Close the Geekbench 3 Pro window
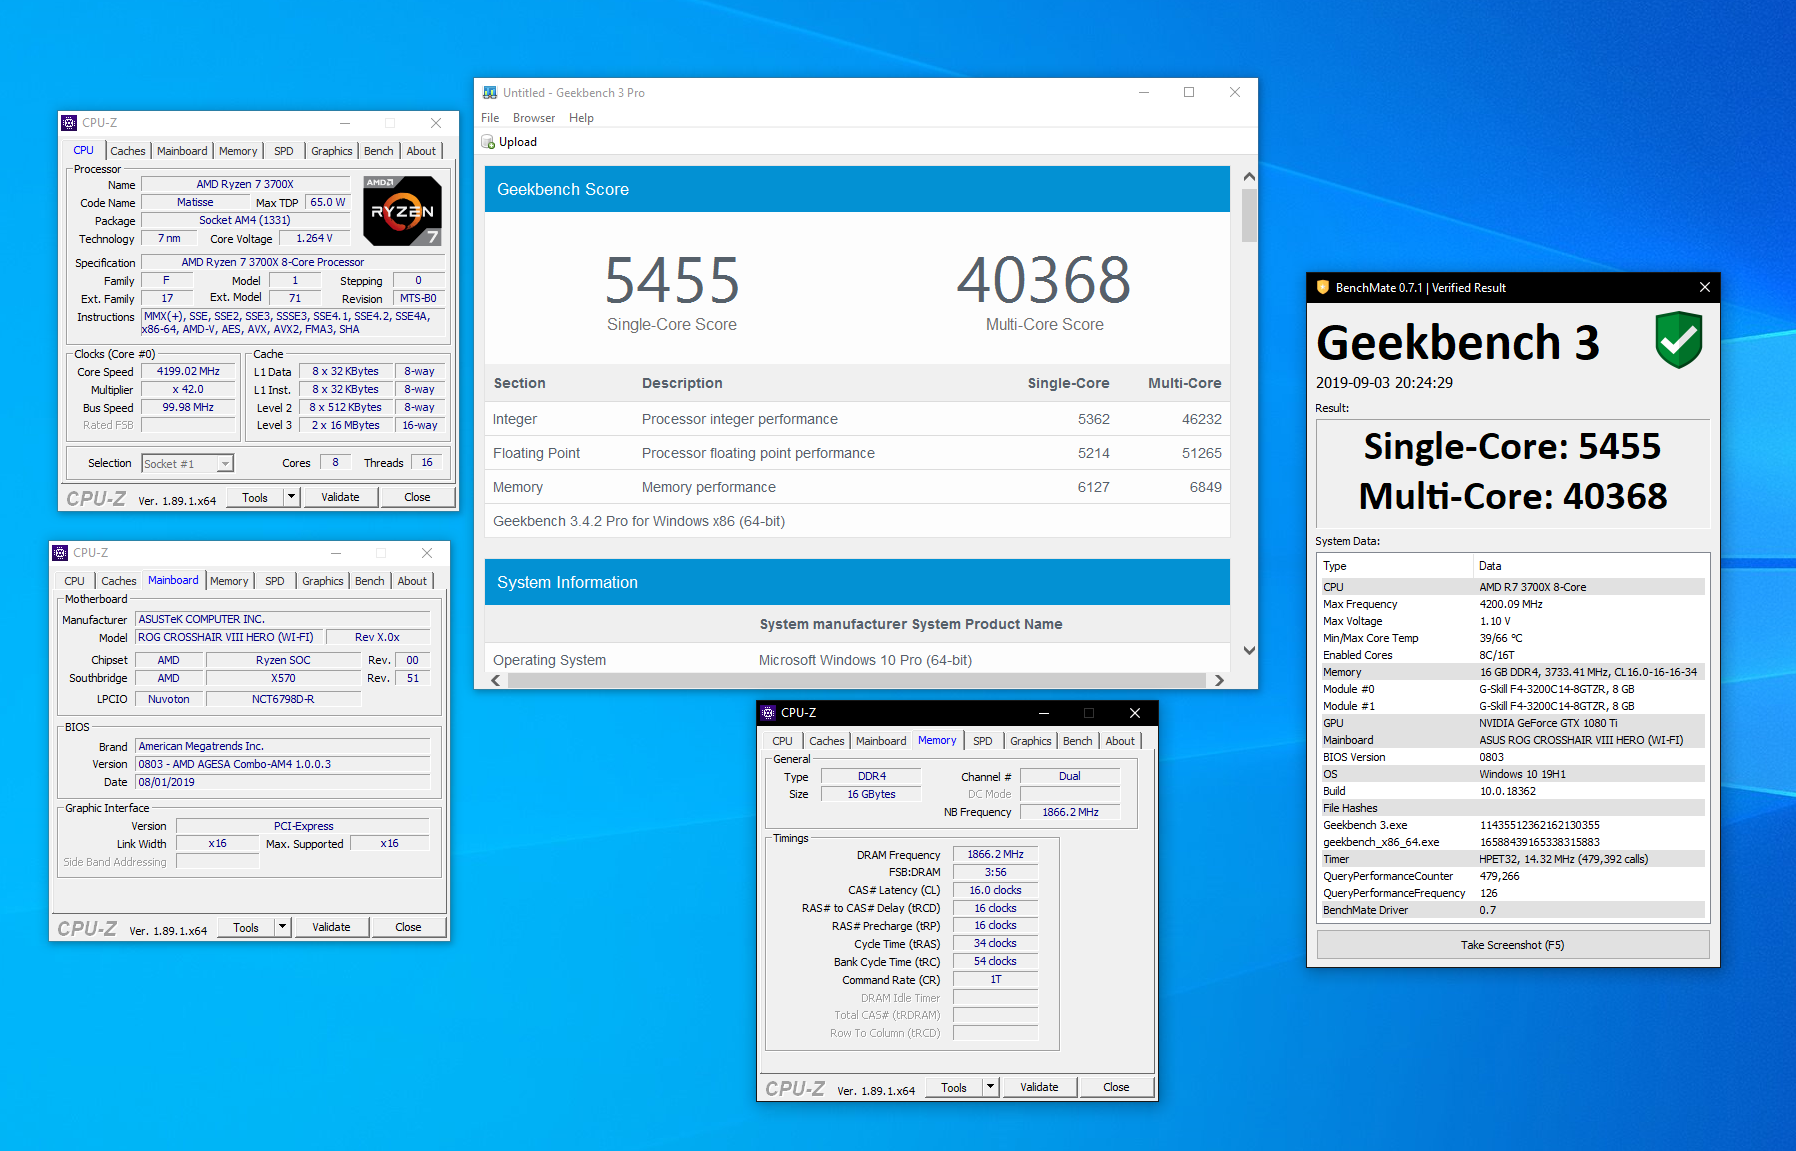 click(1235, 92)
